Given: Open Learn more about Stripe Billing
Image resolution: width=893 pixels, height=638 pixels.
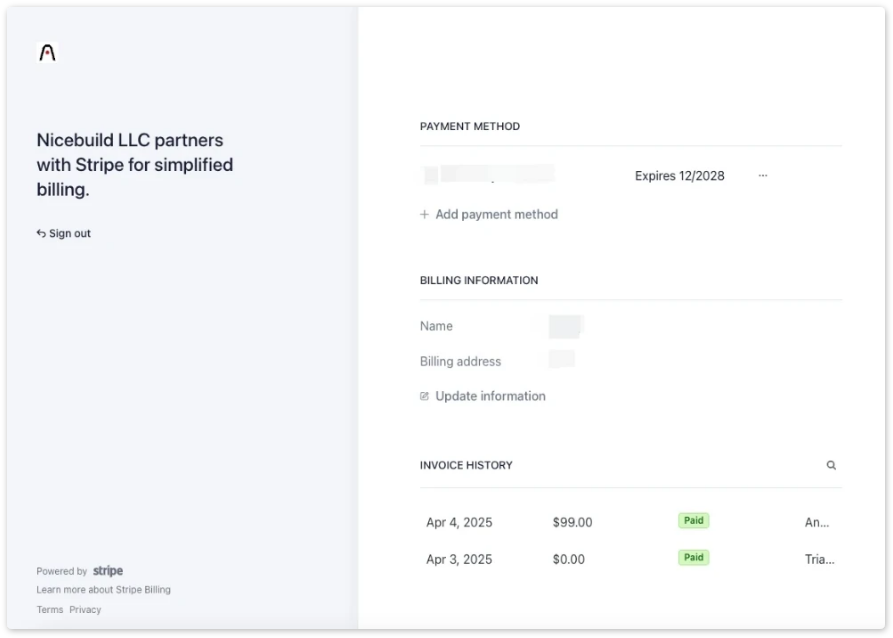Looking at the screenshot, I should click(x=104, y=590).
